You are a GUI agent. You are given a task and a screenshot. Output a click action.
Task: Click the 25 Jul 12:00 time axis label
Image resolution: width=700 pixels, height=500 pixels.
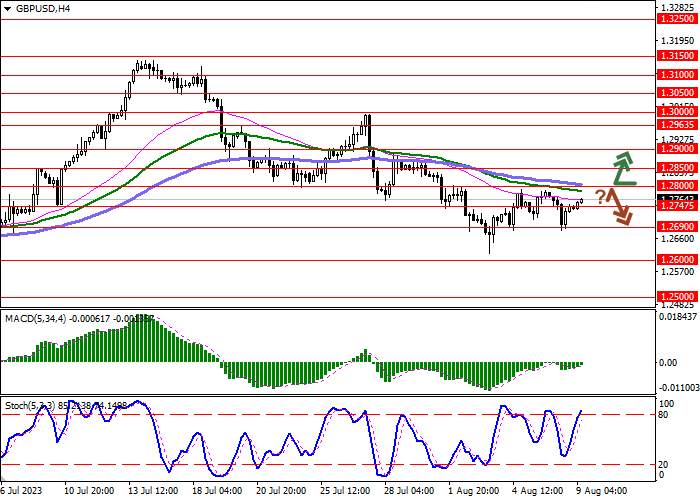pyautogui.click(x=347, y=491)
